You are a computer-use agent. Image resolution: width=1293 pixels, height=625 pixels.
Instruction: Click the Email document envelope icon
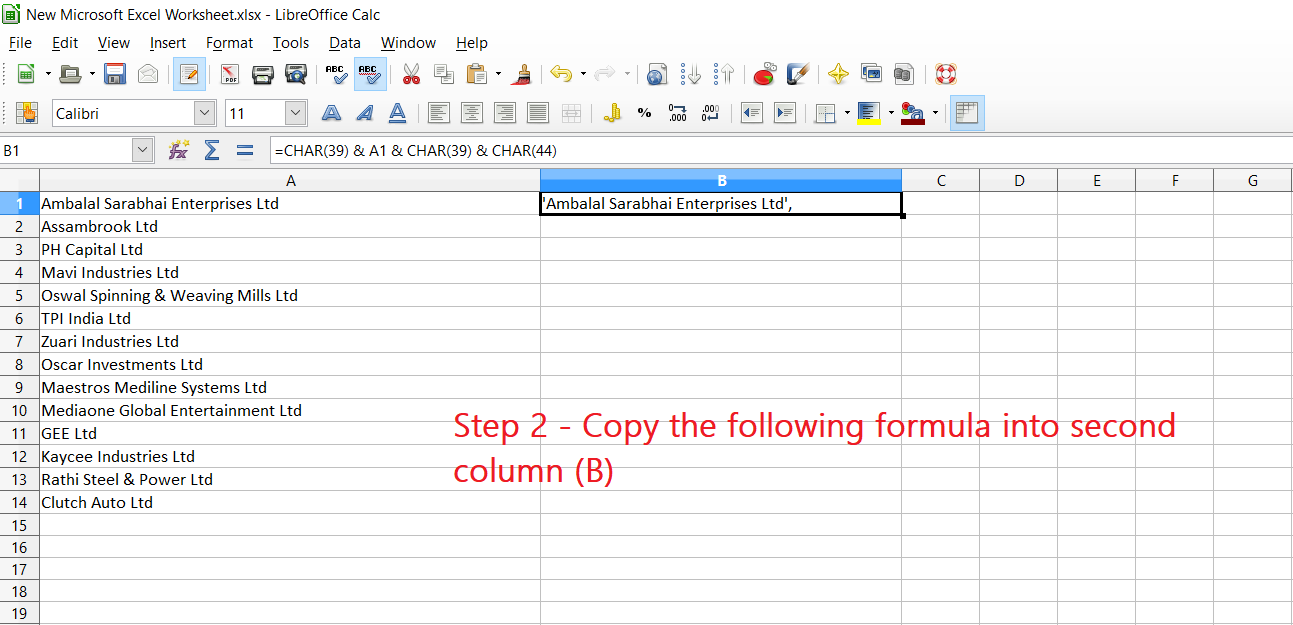[x=148, y=74]
